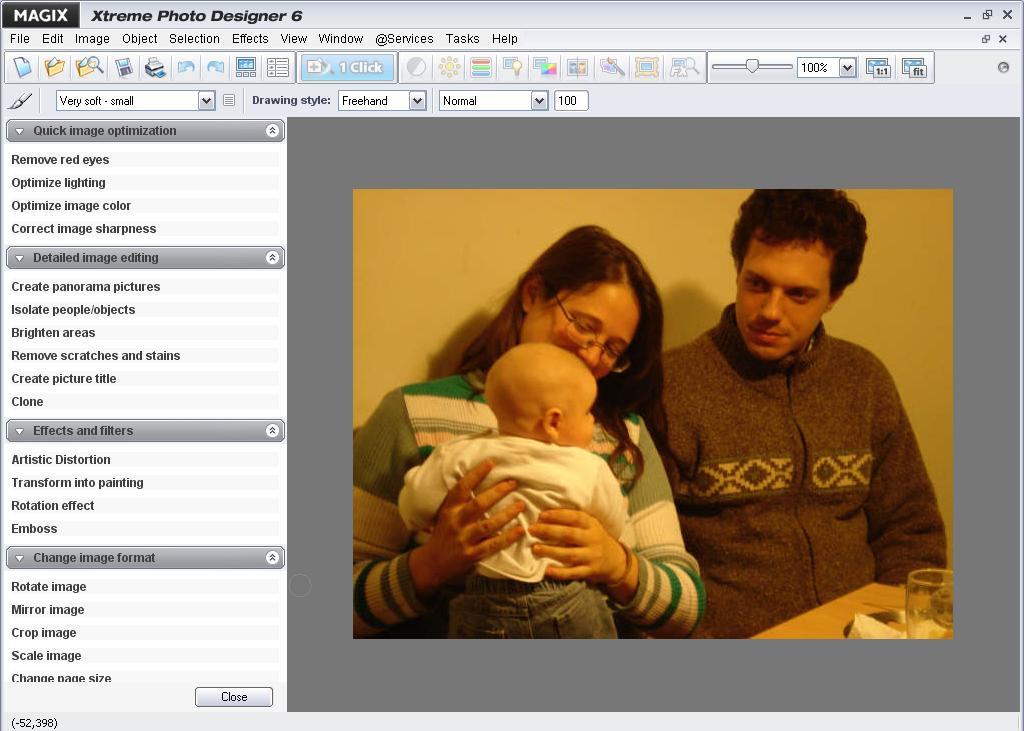Image resolution: width=1024 pixels, height=731 pixels.
Task: Adjust the zoom slider on the toolbar
Action: click(x=751, y=67)
